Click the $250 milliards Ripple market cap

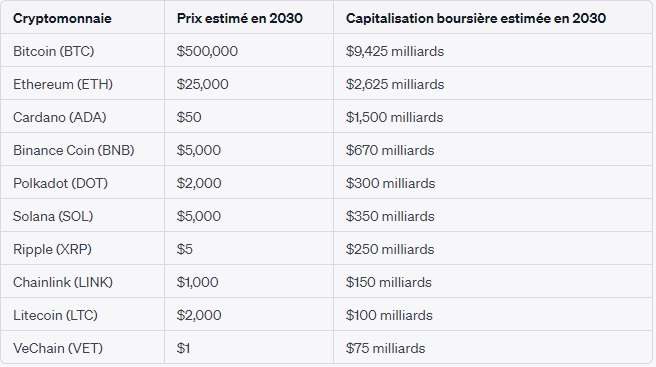[x=390, y=249]
